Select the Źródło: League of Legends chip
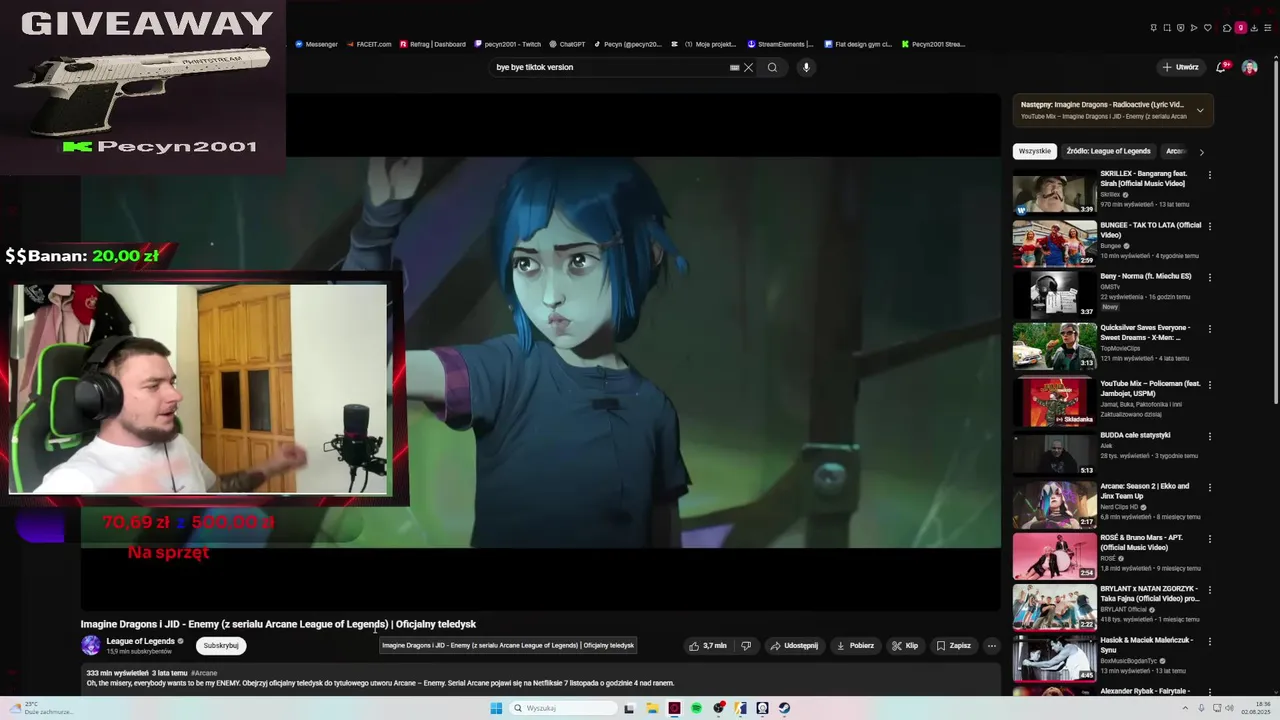The height and width of the screenshot is (720, 1280). click(1108, 151)
